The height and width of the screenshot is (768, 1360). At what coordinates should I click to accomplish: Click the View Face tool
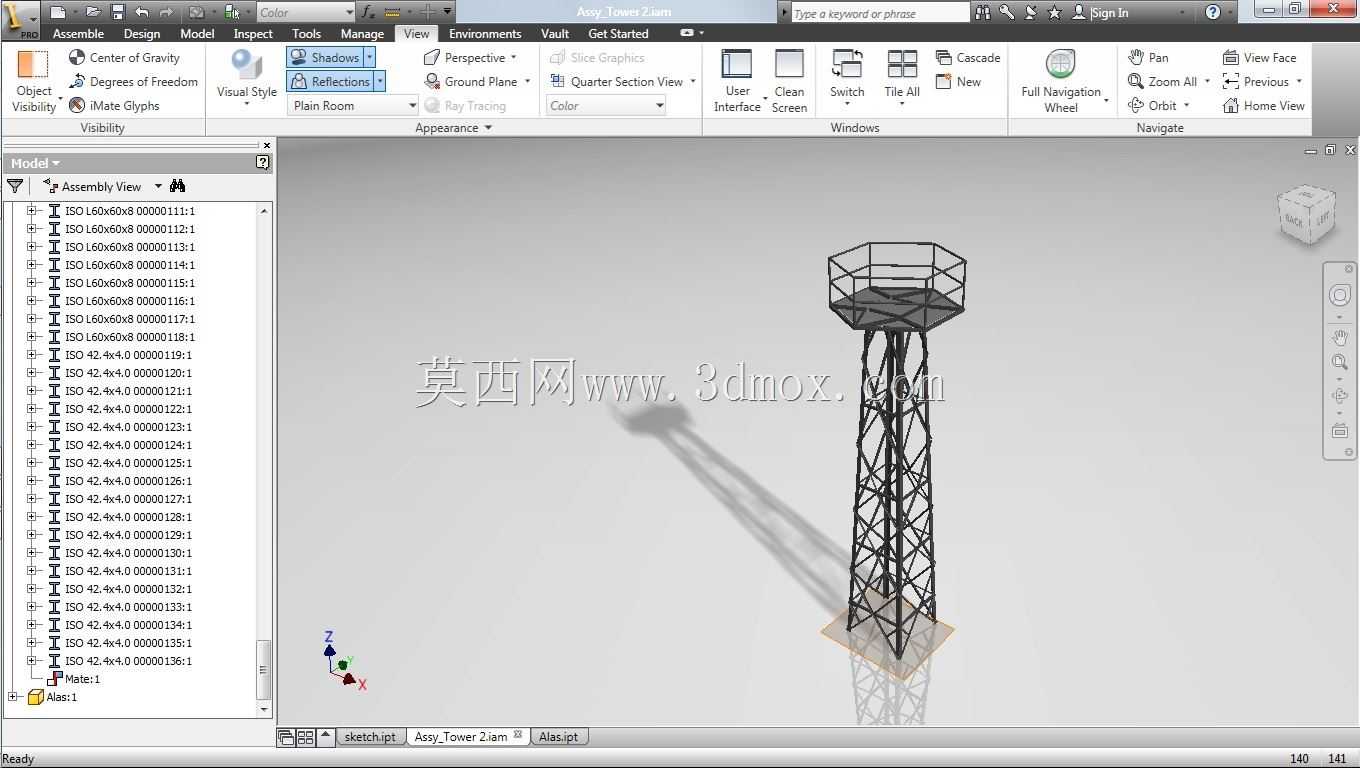(1259, 57)
